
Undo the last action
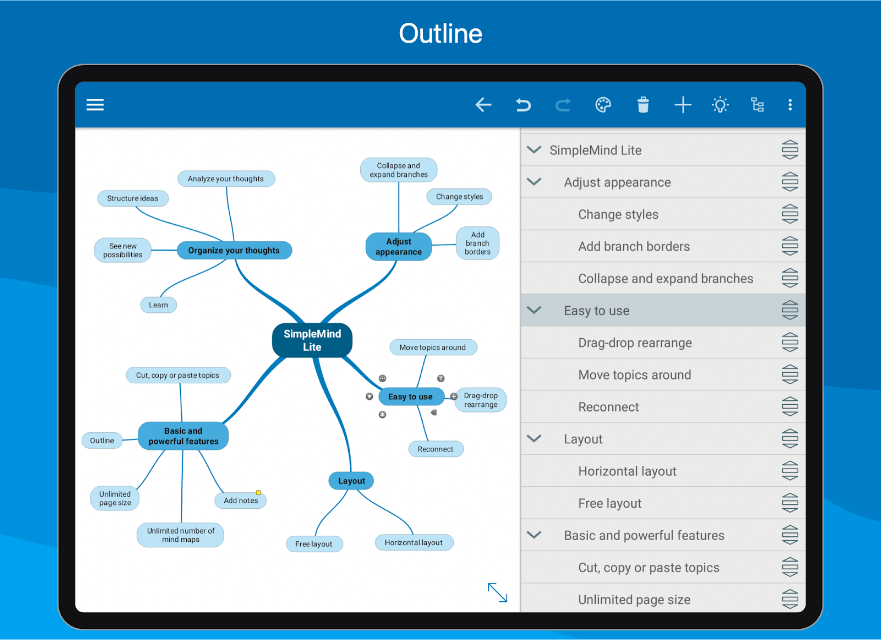[523, 105]
